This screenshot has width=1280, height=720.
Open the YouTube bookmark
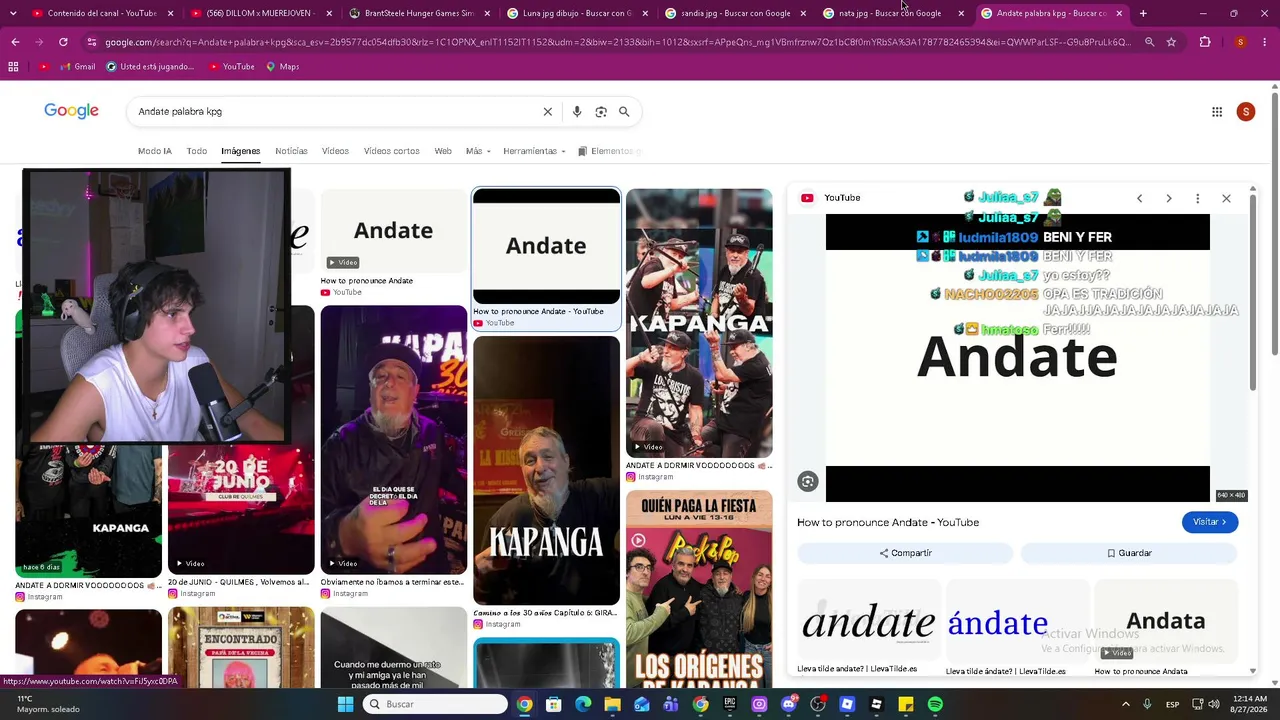[x=231, y=67]
